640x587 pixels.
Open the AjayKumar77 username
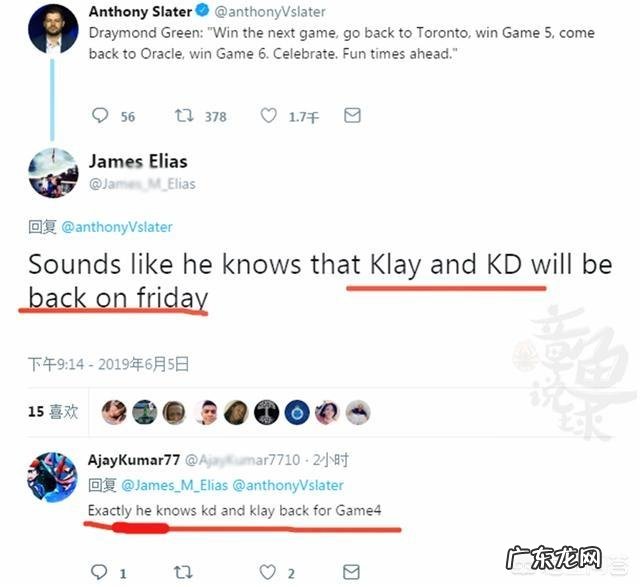click(x=134, y=460)
